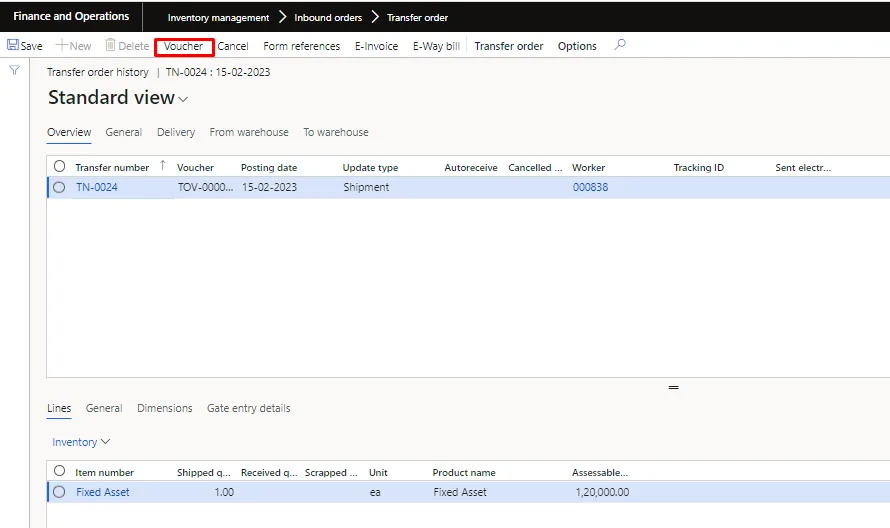This screenshot has width=890, height=528.
Task: Open the From warehouse tab
Action: [249, 132]
